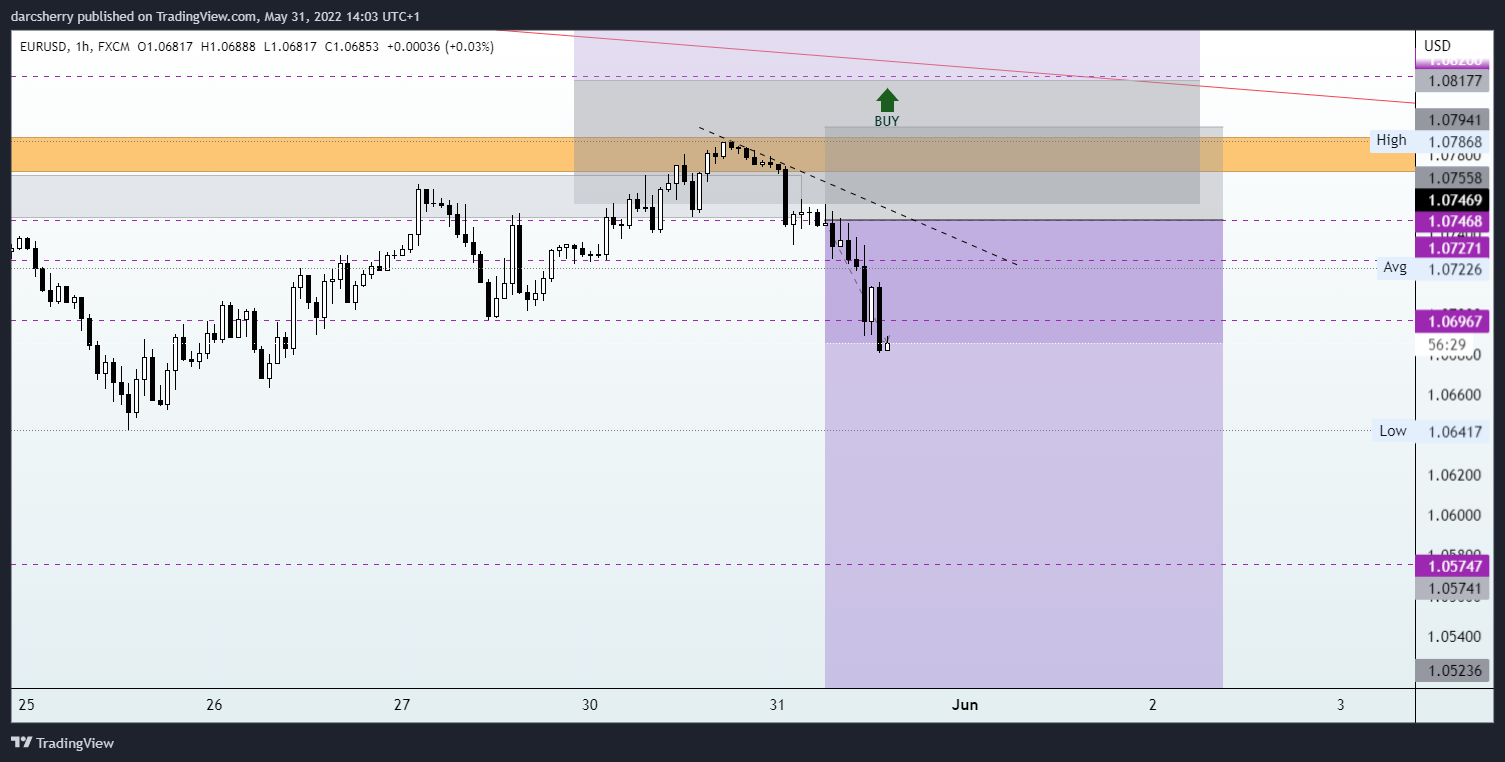Select the 1.06417 low price value
Image resolution: width=1505 pixels, height=762 pixels.
pyautogui.click(x=1455, y=432)
